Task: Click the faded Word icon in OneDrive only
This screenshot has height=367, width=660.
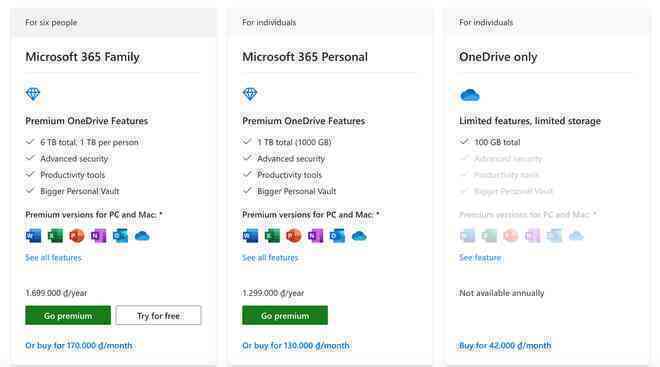Action: click(468, 236)
